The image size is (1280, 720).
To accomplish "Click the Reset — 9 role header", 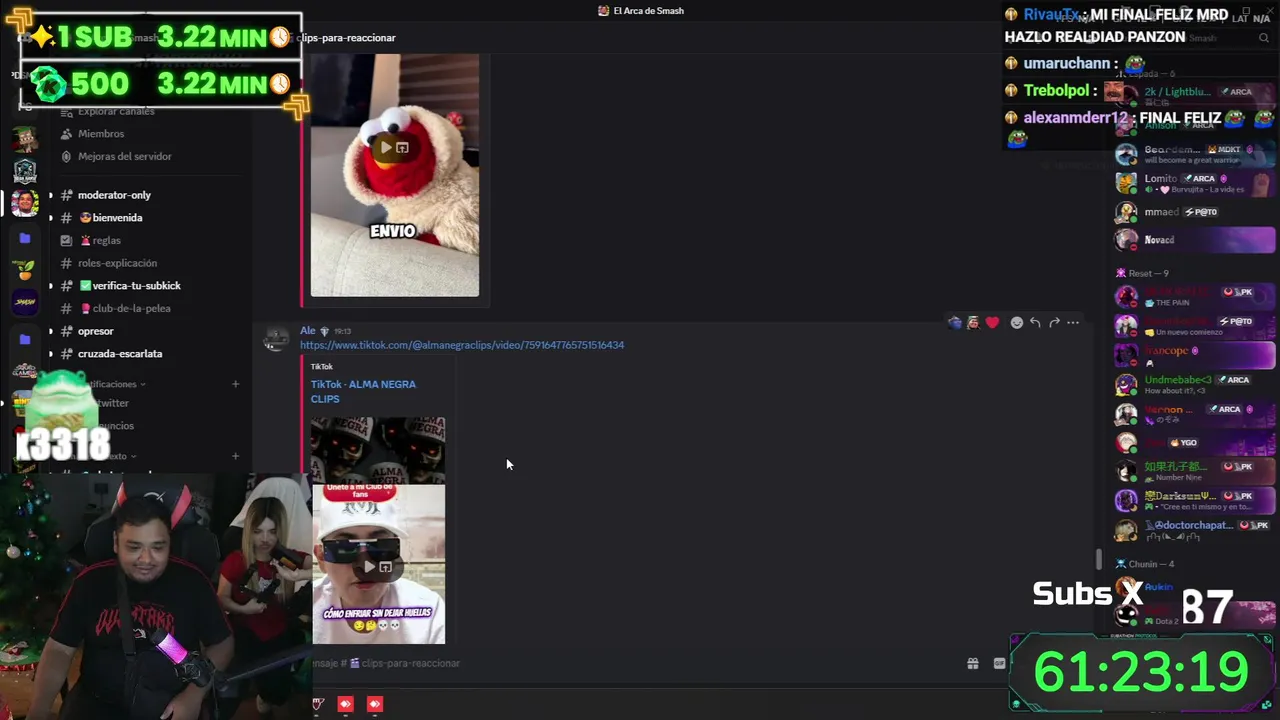I will tap(1148, 273).
